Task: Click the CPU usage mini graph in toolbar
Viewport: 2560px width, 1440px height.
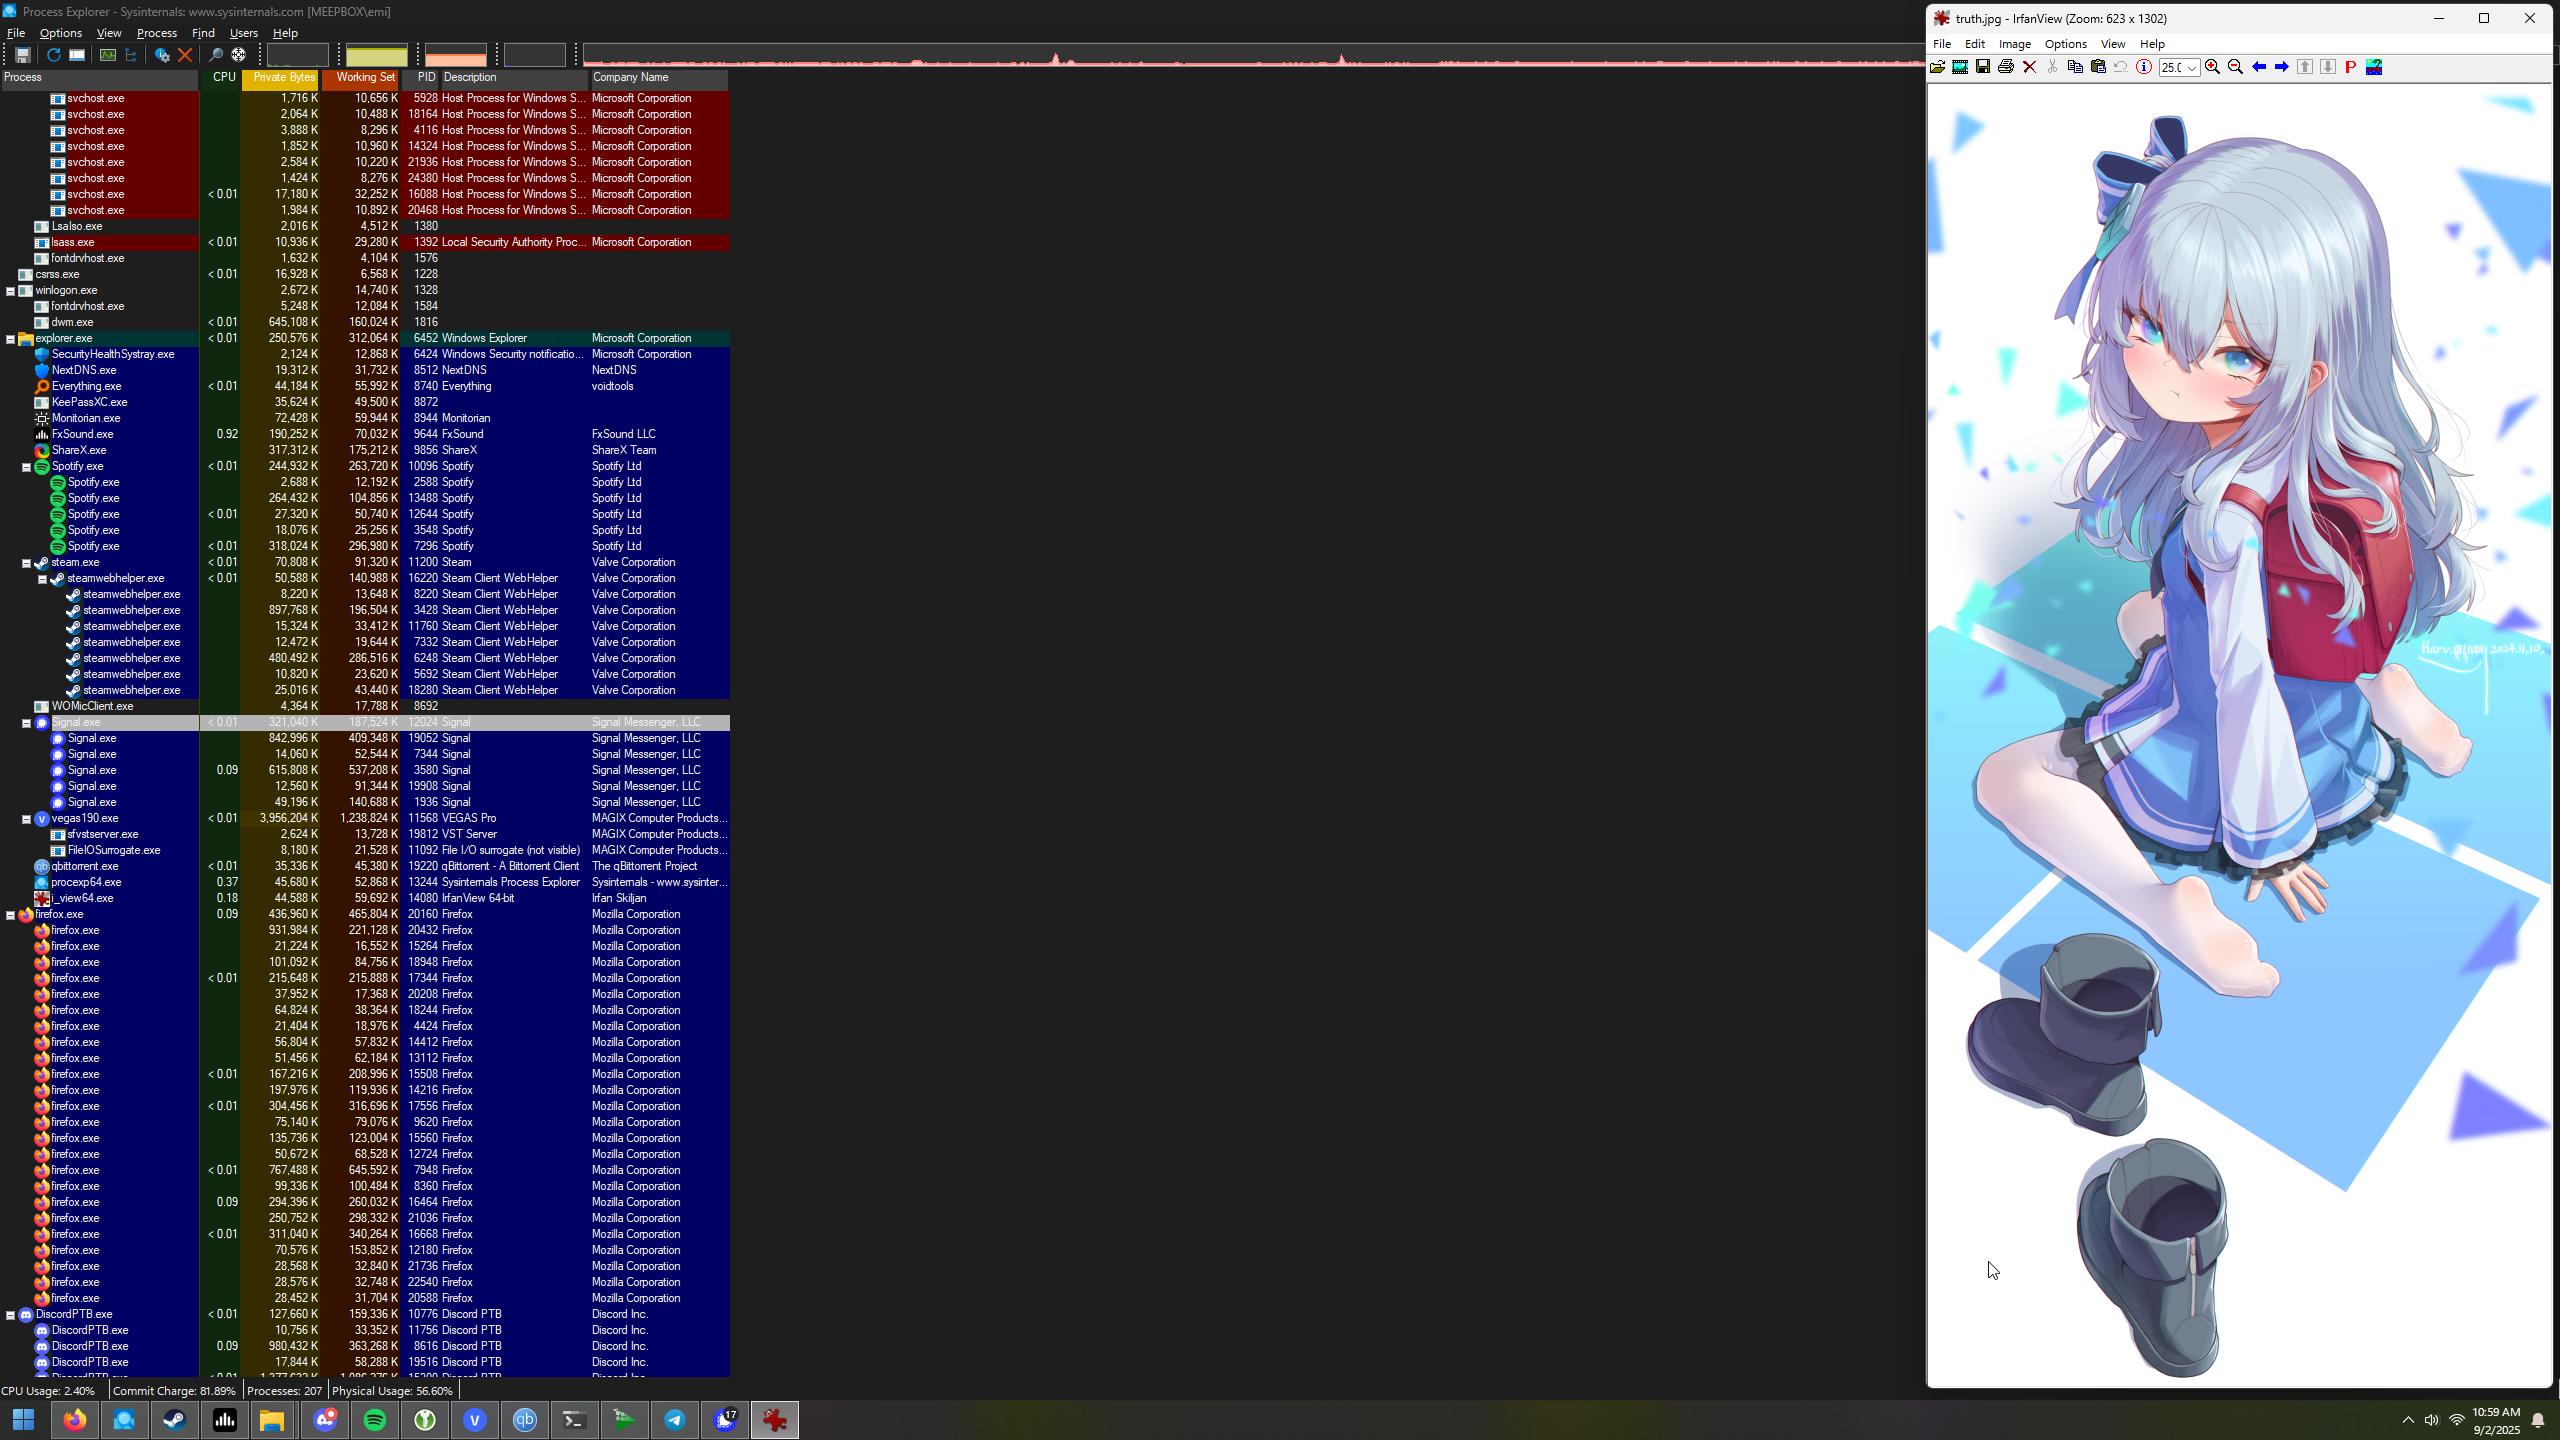Action: [x=297, y=55]
